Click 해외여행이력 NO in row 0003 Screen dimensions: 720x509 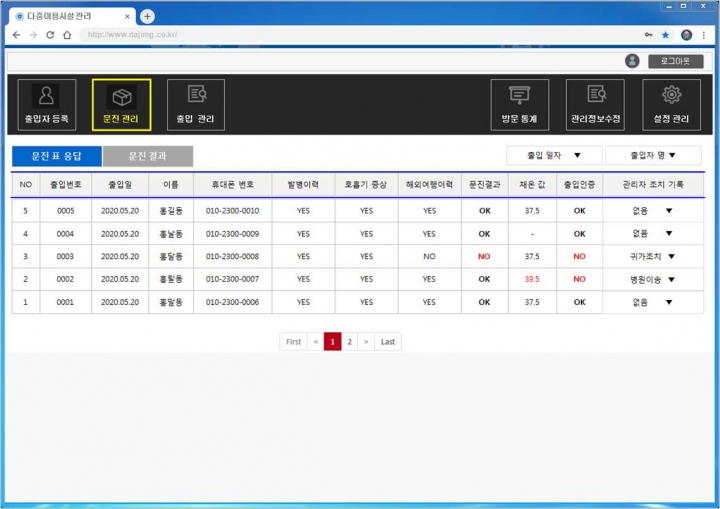(x=429, y=256)
